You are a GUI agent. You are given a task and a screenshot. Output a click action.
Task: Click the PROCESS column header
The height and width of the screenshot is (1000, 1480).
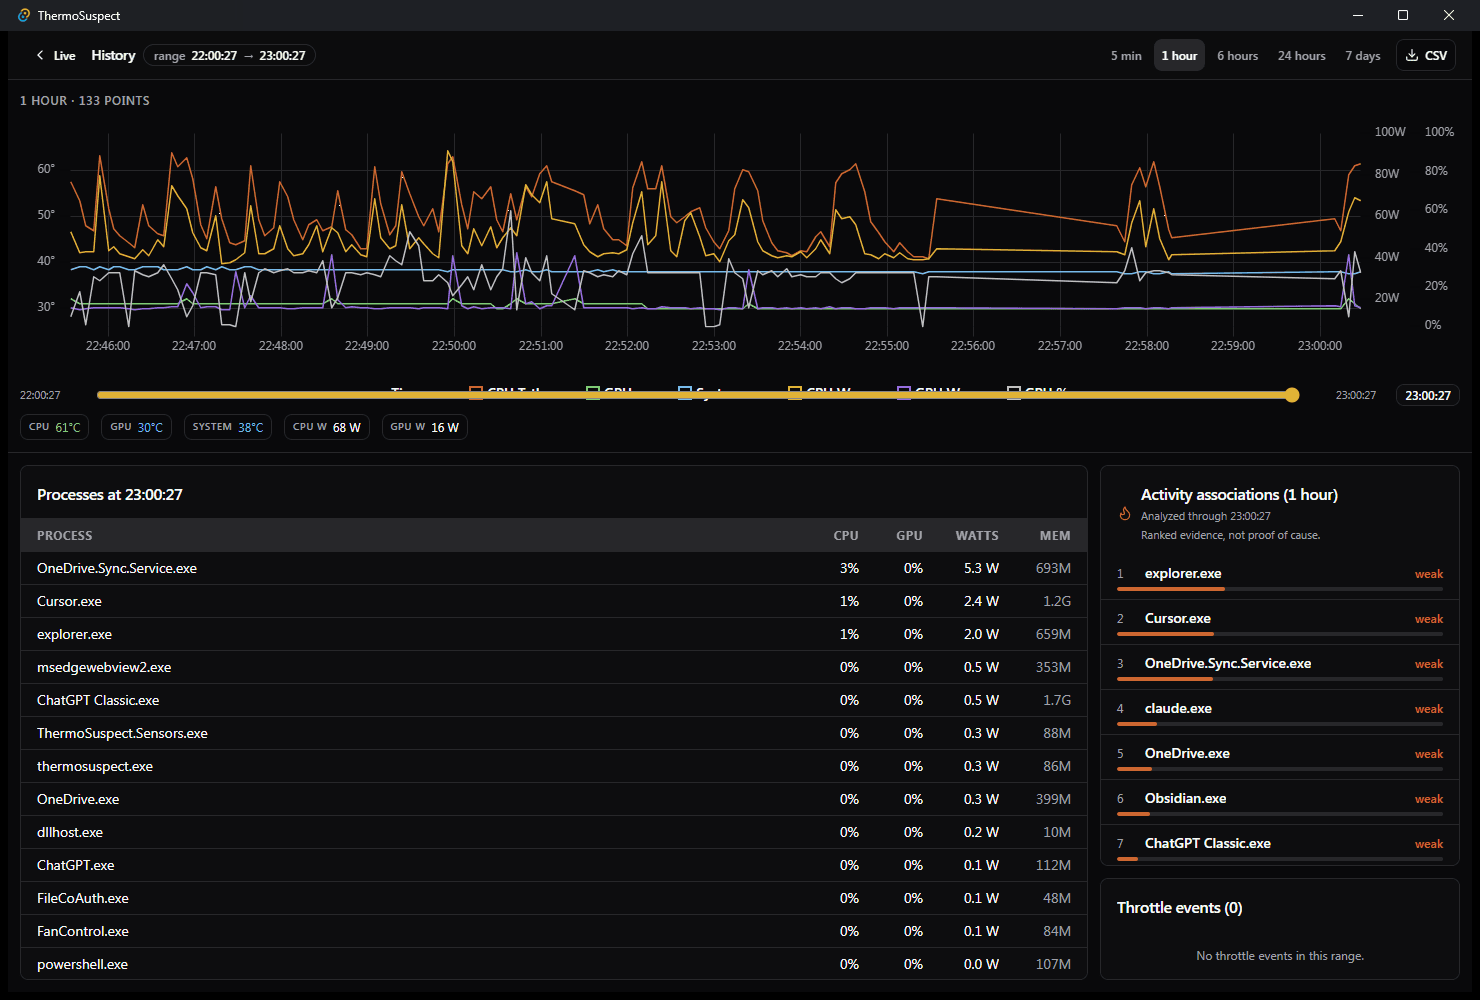click(x=65, y=536)
